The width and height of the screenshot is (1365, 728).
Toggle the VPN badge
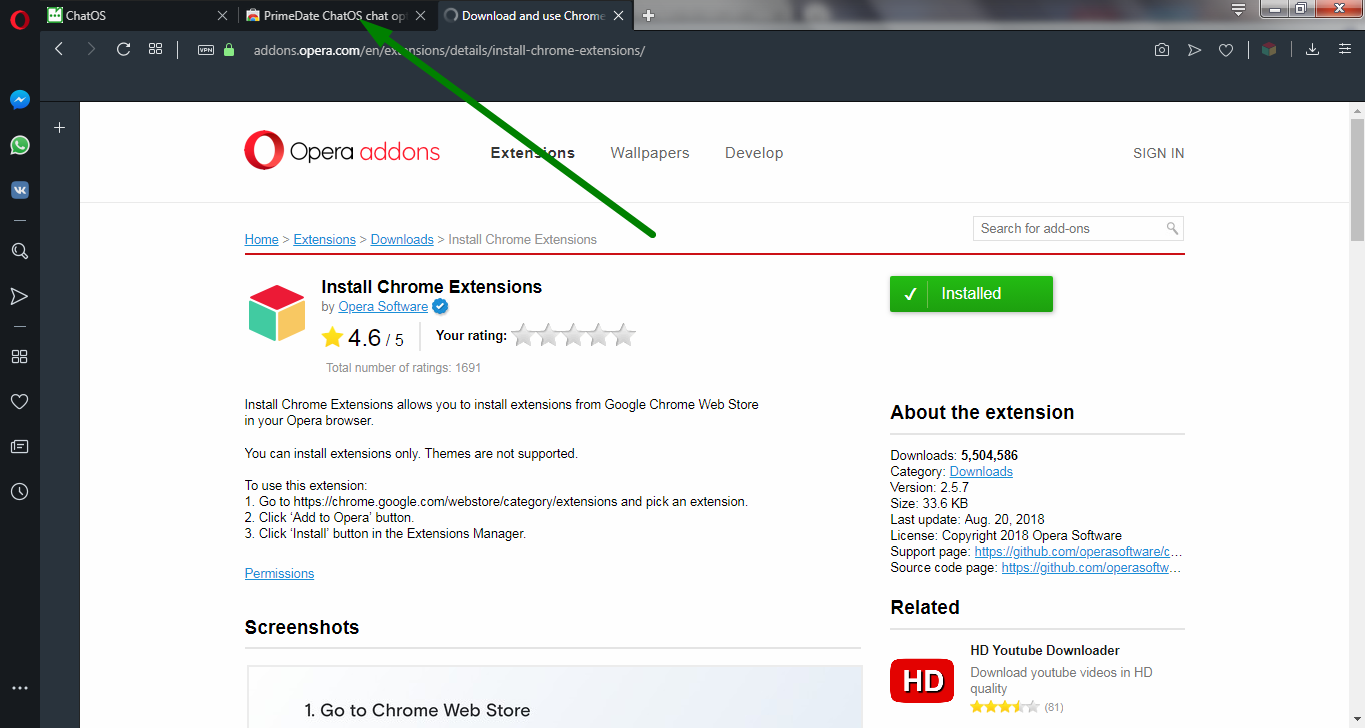point(206,50)
